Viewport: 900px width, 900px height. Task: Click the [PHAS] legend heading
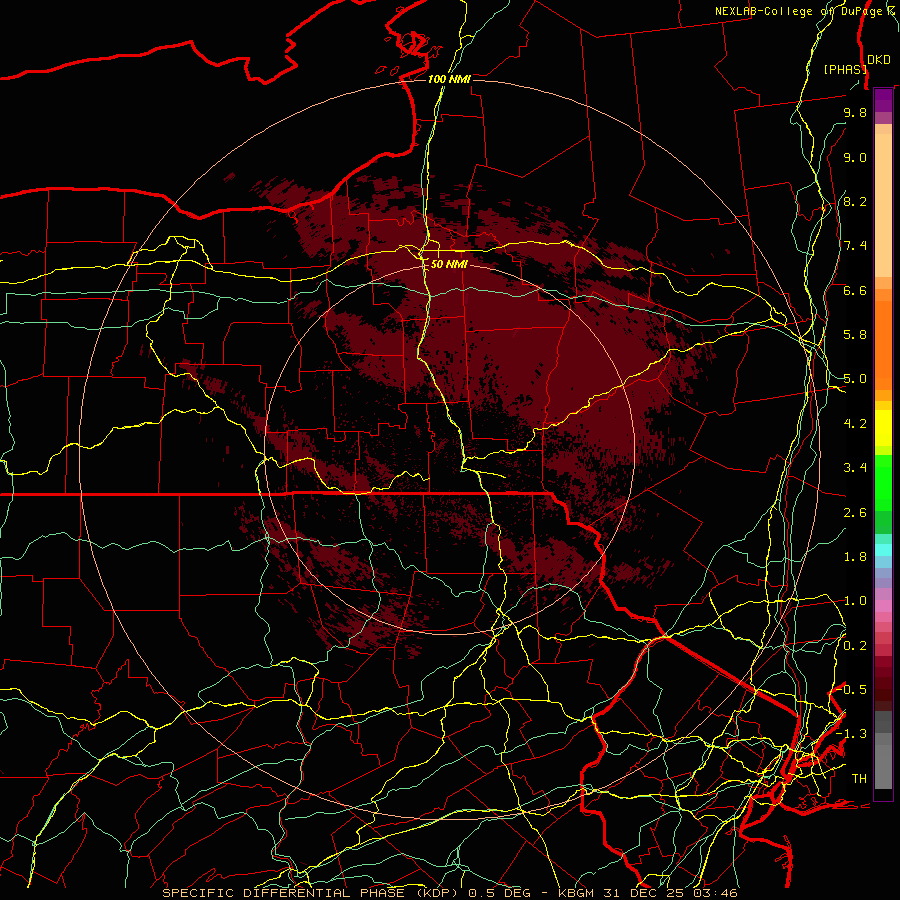coord(845,69)
